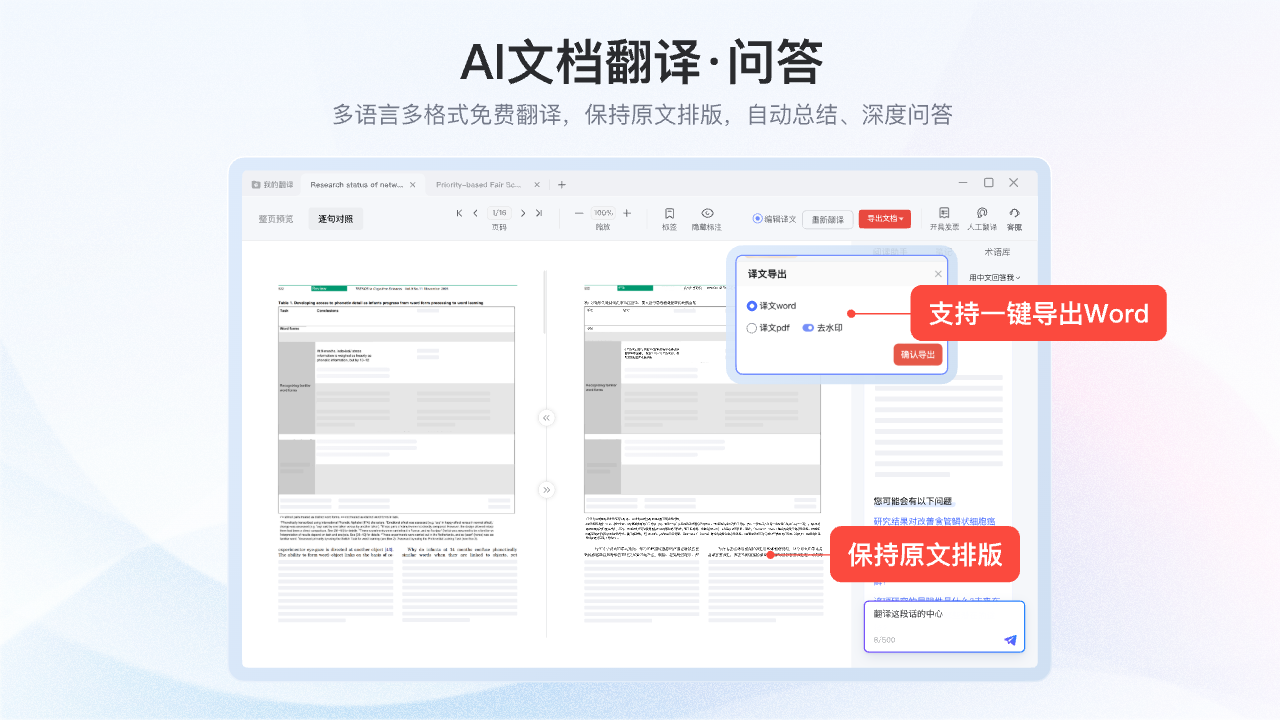This screenshot has width=1280, height=720.
Task: Open 开具发票 invoice icon
Action: point(943,212)
